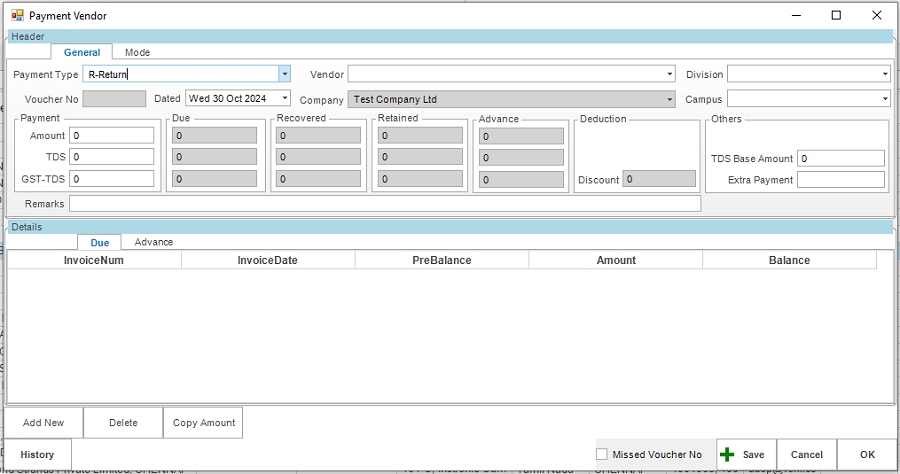Viewport: 900px width, 474px height.
Task: Click the Voucher No field
Action: pos(114,99)
